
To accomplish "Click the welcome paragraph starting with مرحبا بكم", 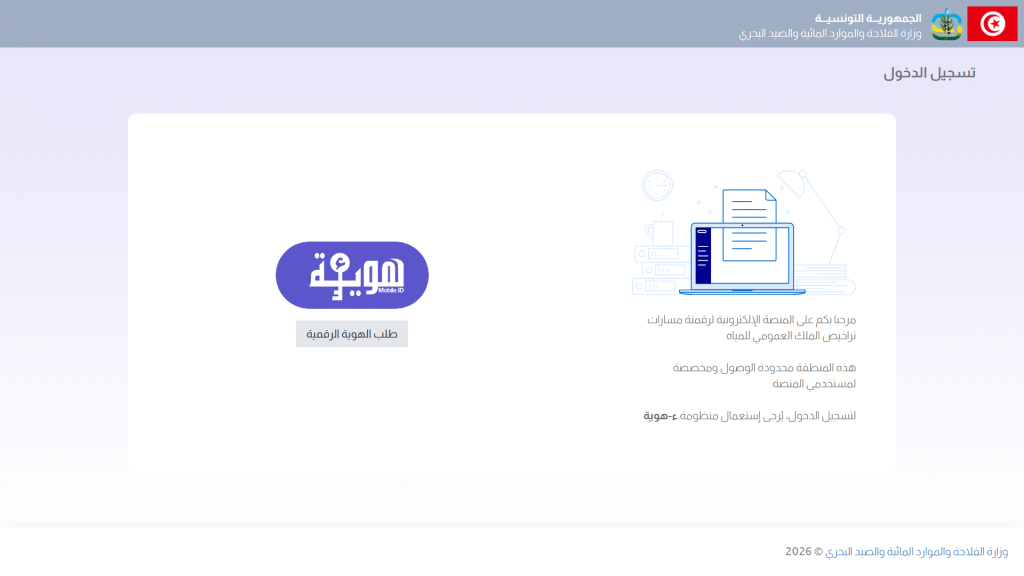I will click(x=751, y=319).
